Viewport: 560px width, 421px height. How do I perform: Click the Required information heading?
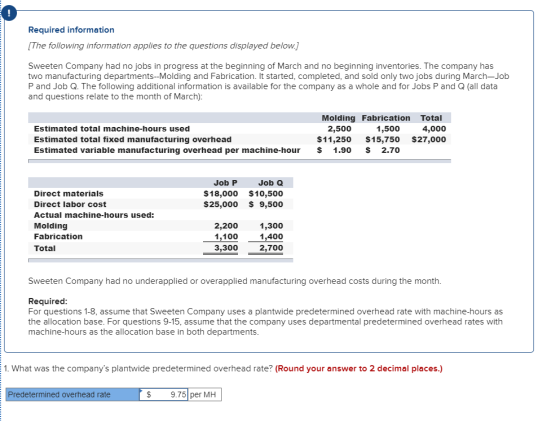pyautogui.click(x=71, y=30)
